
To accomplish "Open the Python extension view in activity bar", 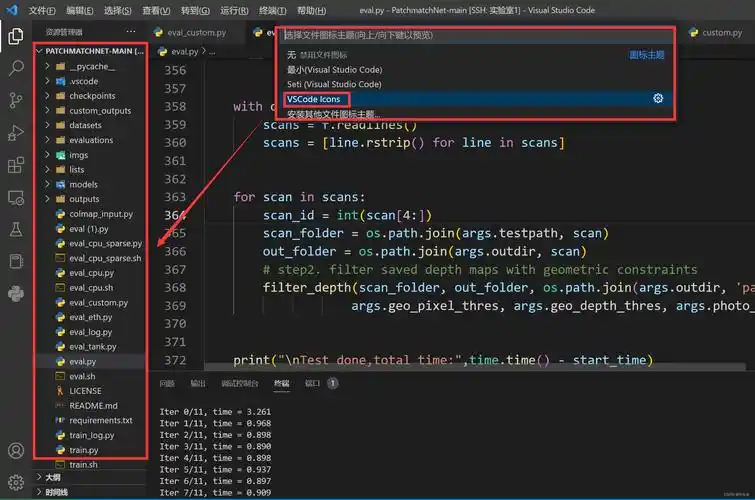I will pos(16,293).
